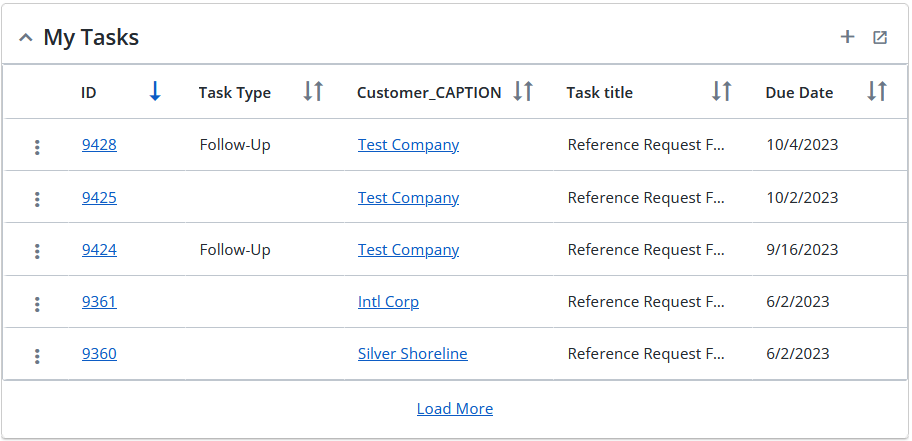Screen dimensions: 912x441
Task: Open the three-dot menu for task 9425
Action: click(x=37, y=200)
